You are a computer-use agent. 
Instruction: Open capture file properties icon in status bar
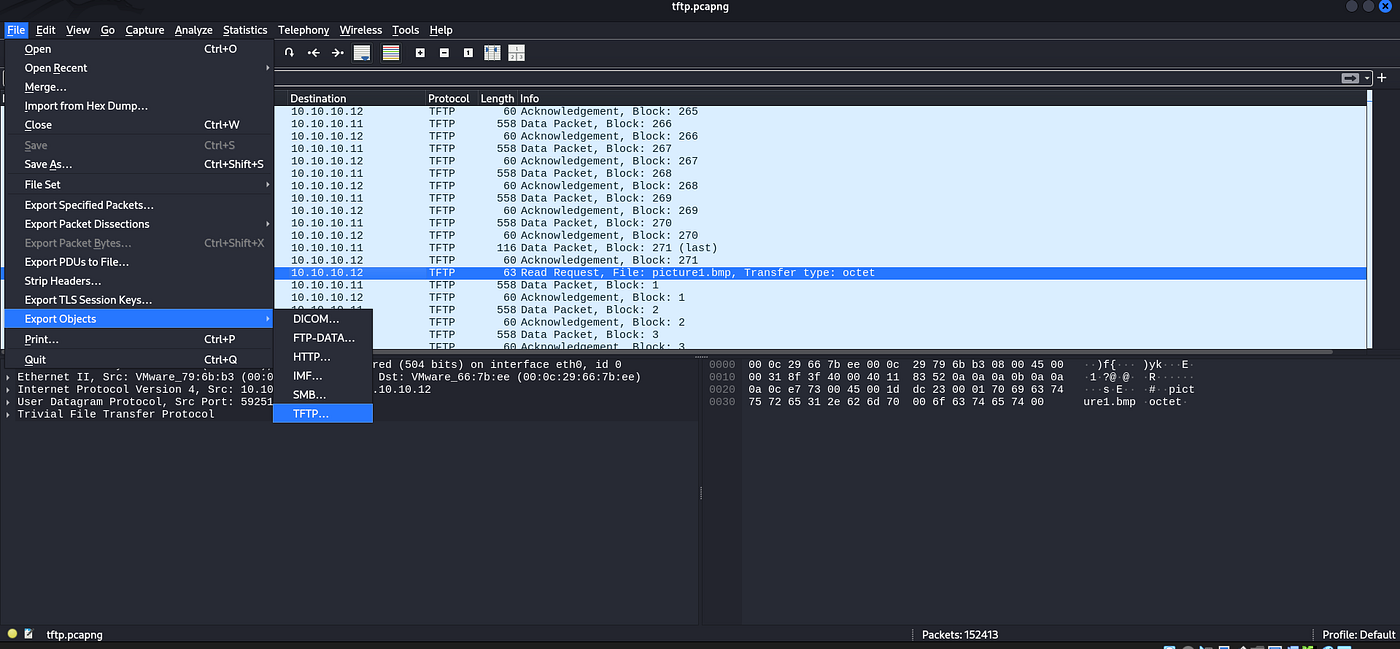click(29, 634)
